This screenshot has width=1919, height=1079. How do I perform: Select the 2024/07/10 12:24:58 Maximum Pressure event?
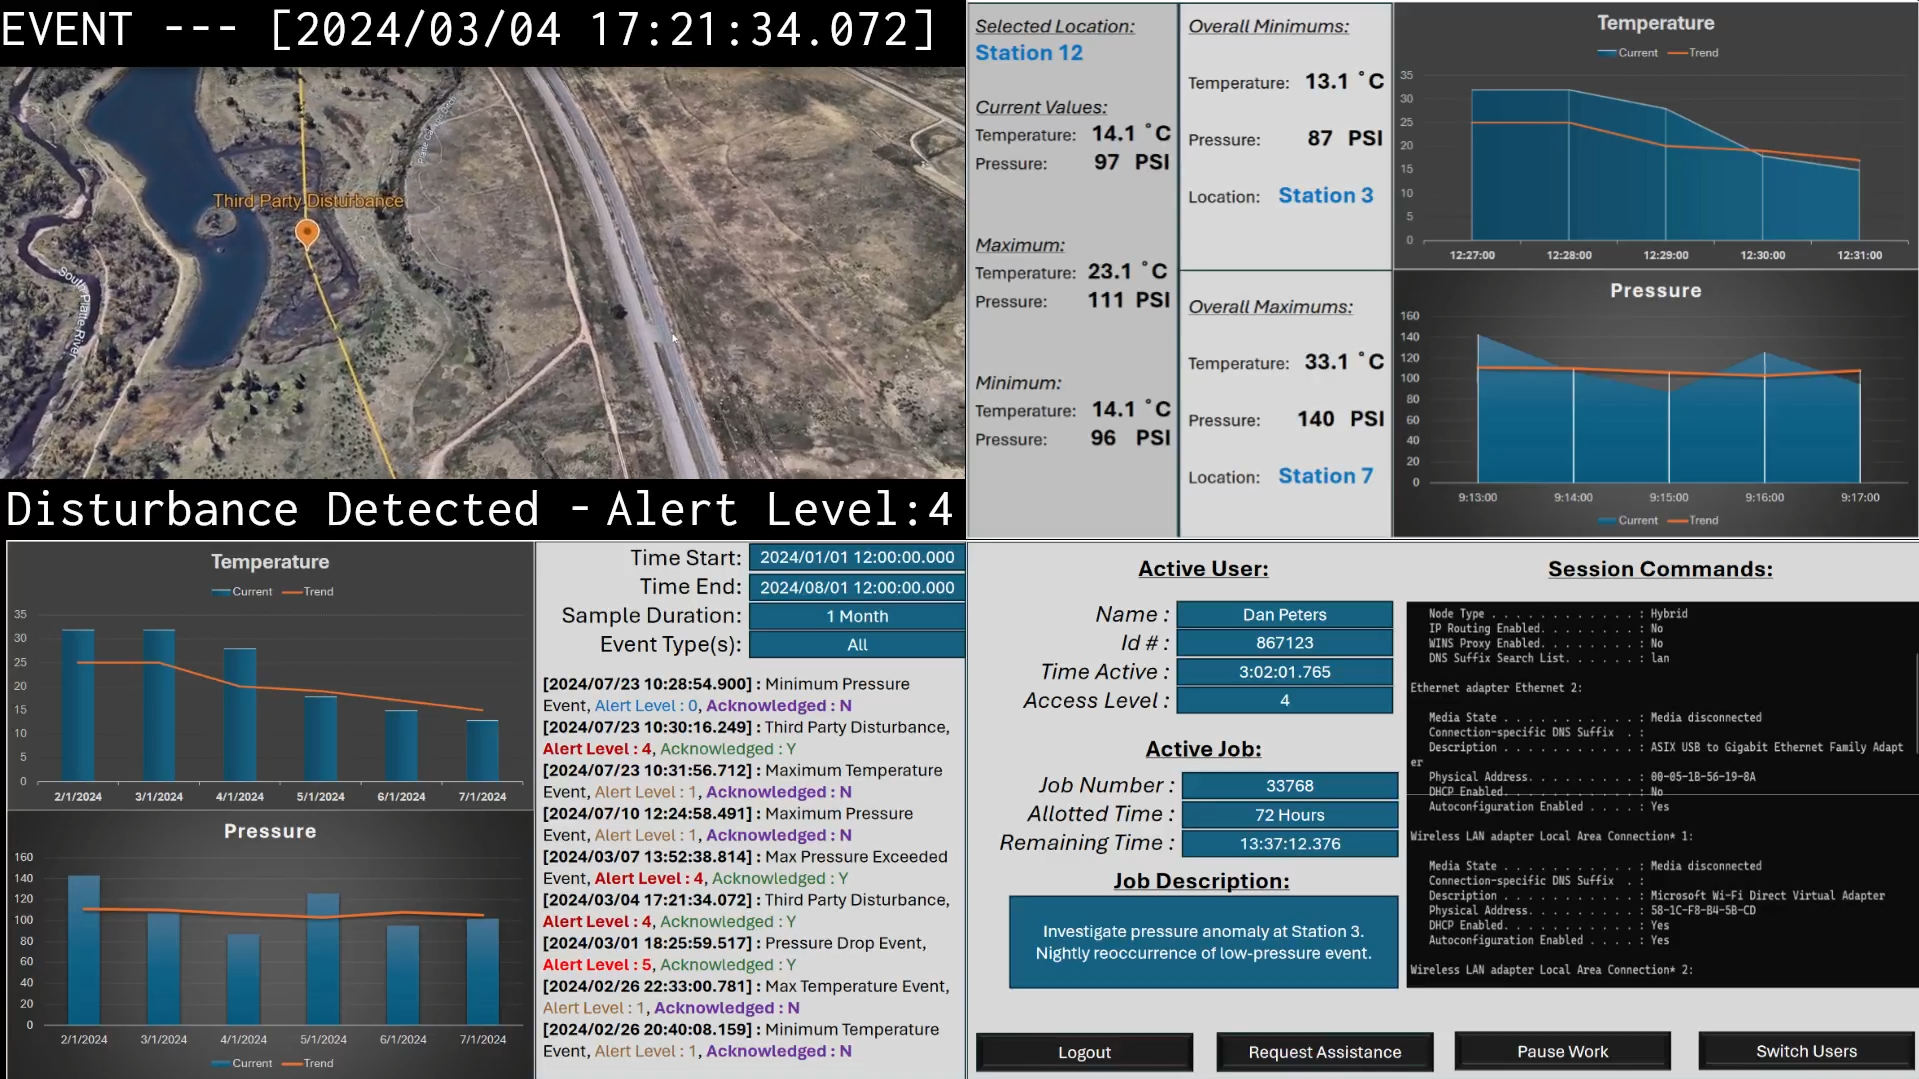click(728, 824)
